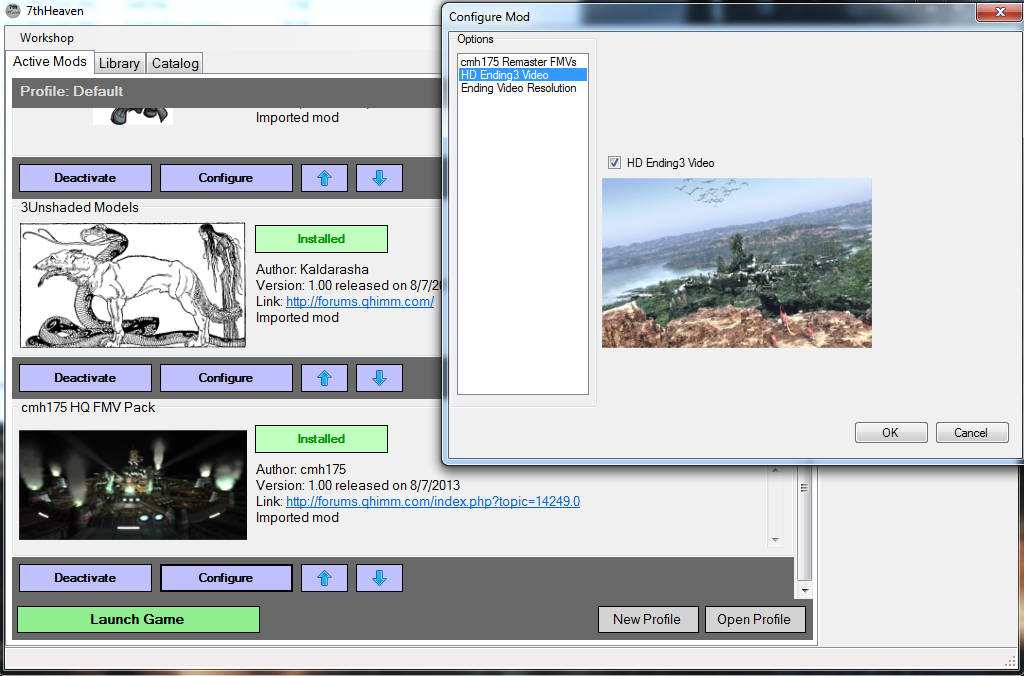Click Installed status of 3Unshaded Models
The width and height of the screenshot is (1024, 676).
coord(321,239)
